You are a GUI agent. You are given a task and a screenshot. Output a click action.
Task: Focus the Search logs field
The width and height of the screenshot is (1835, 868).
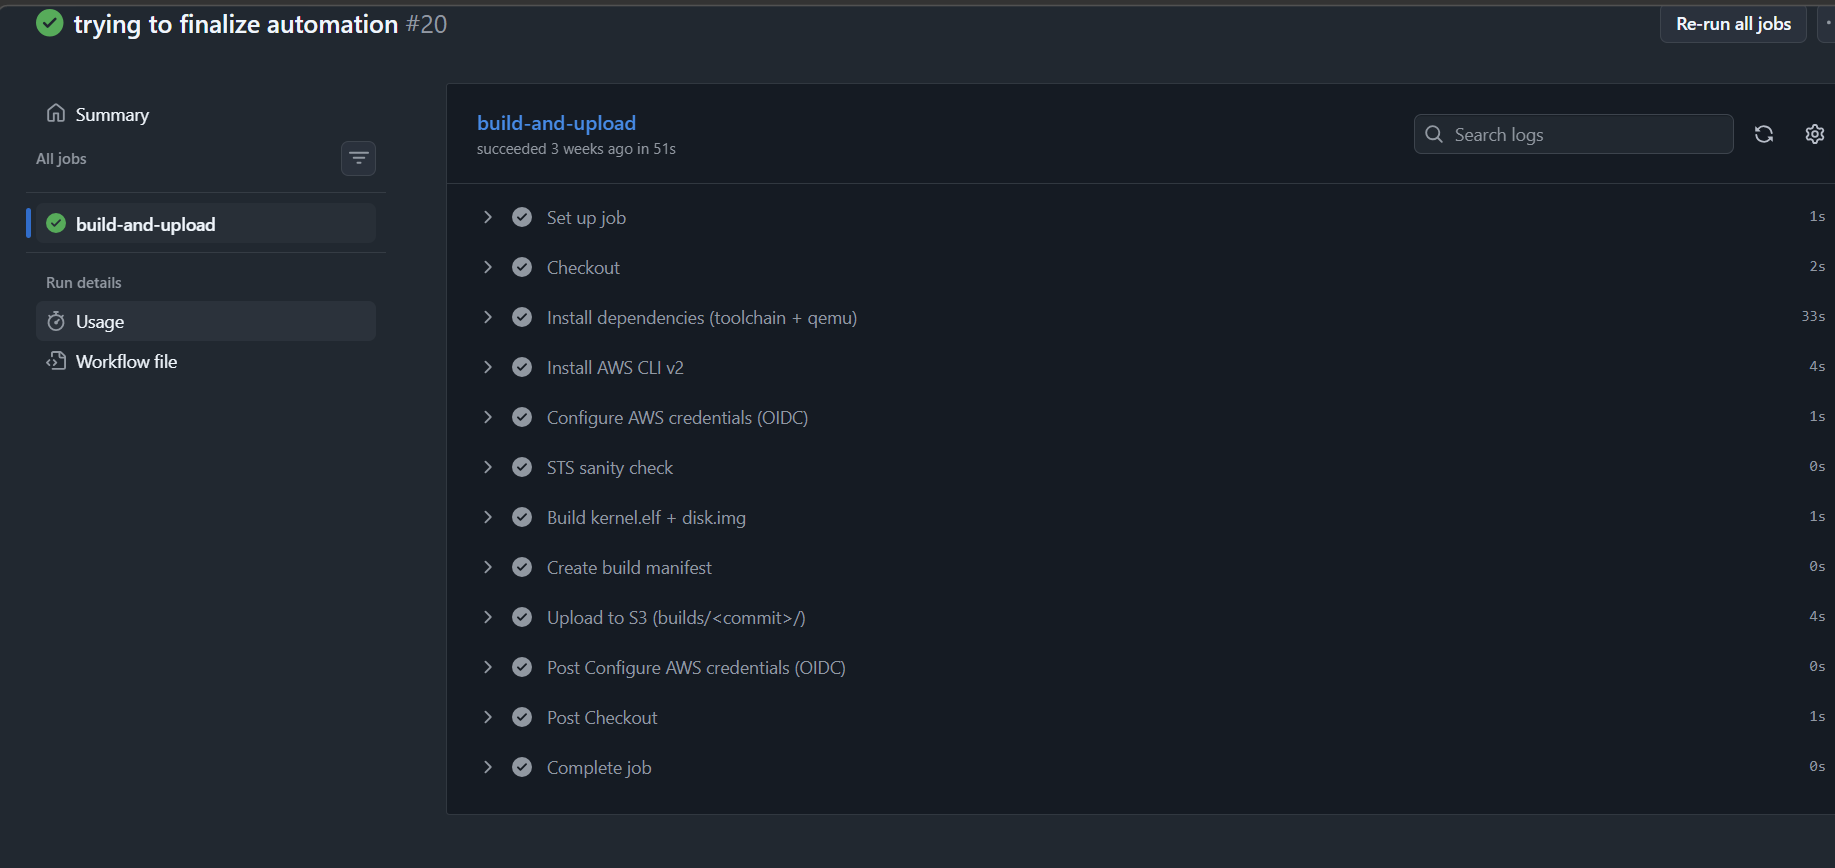[x=1573, y=134]
